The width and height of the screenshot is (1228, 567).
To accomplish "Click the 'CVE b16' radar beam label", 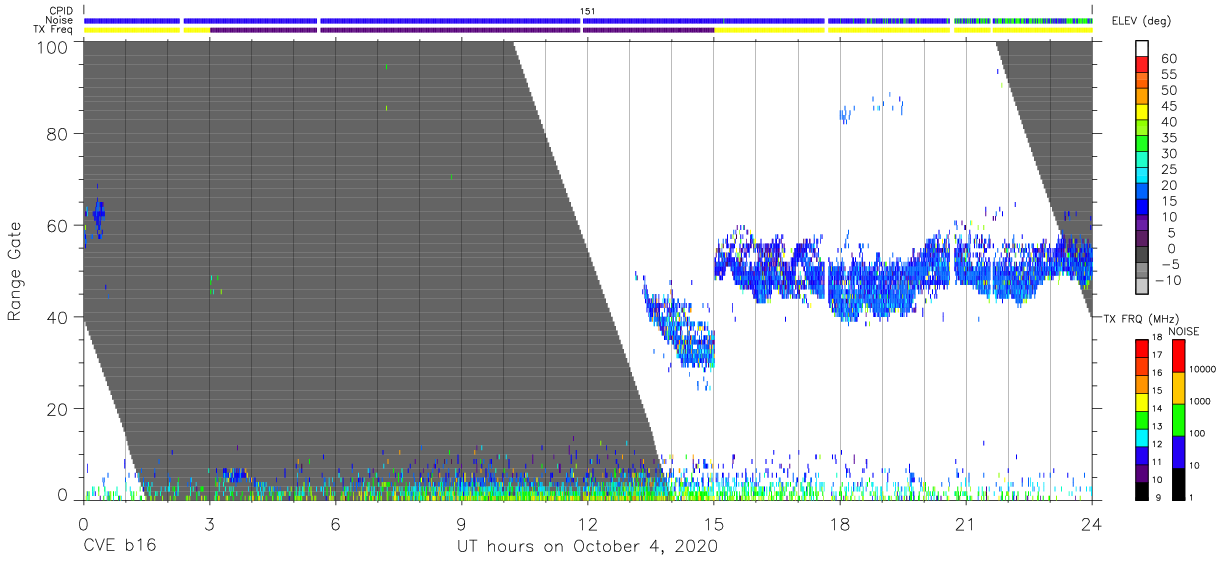I will tap(119, 546).
